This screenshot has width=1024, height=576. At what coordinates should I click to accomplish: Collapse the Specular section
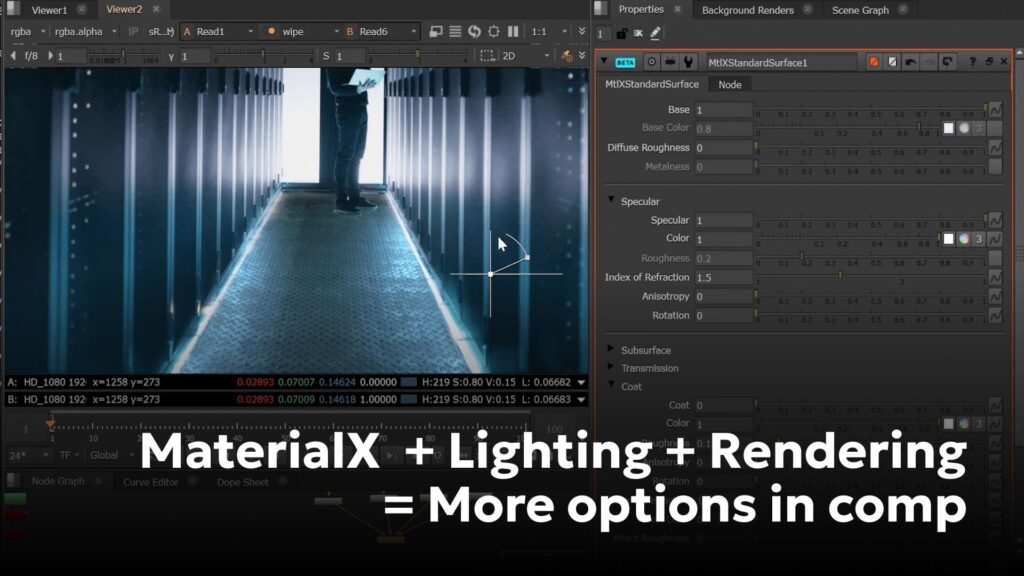[x=612, y=201]
